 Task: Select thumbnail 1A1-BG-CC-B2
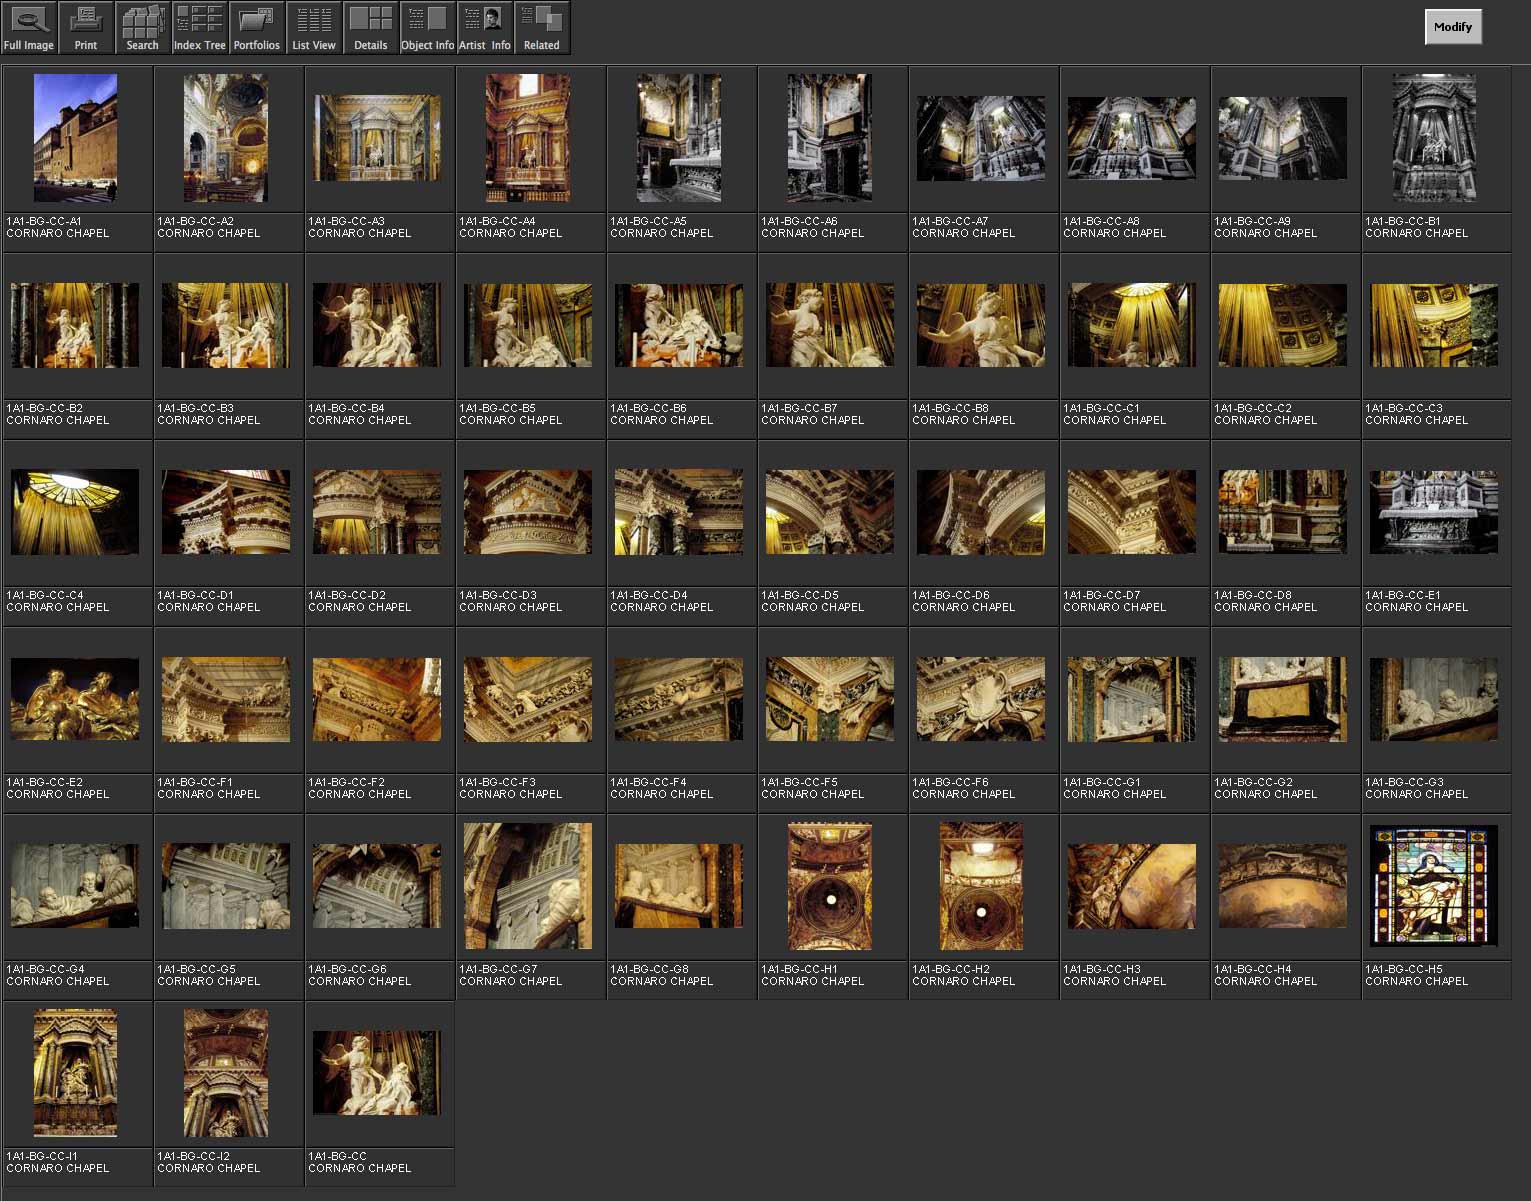click(75, 325)
